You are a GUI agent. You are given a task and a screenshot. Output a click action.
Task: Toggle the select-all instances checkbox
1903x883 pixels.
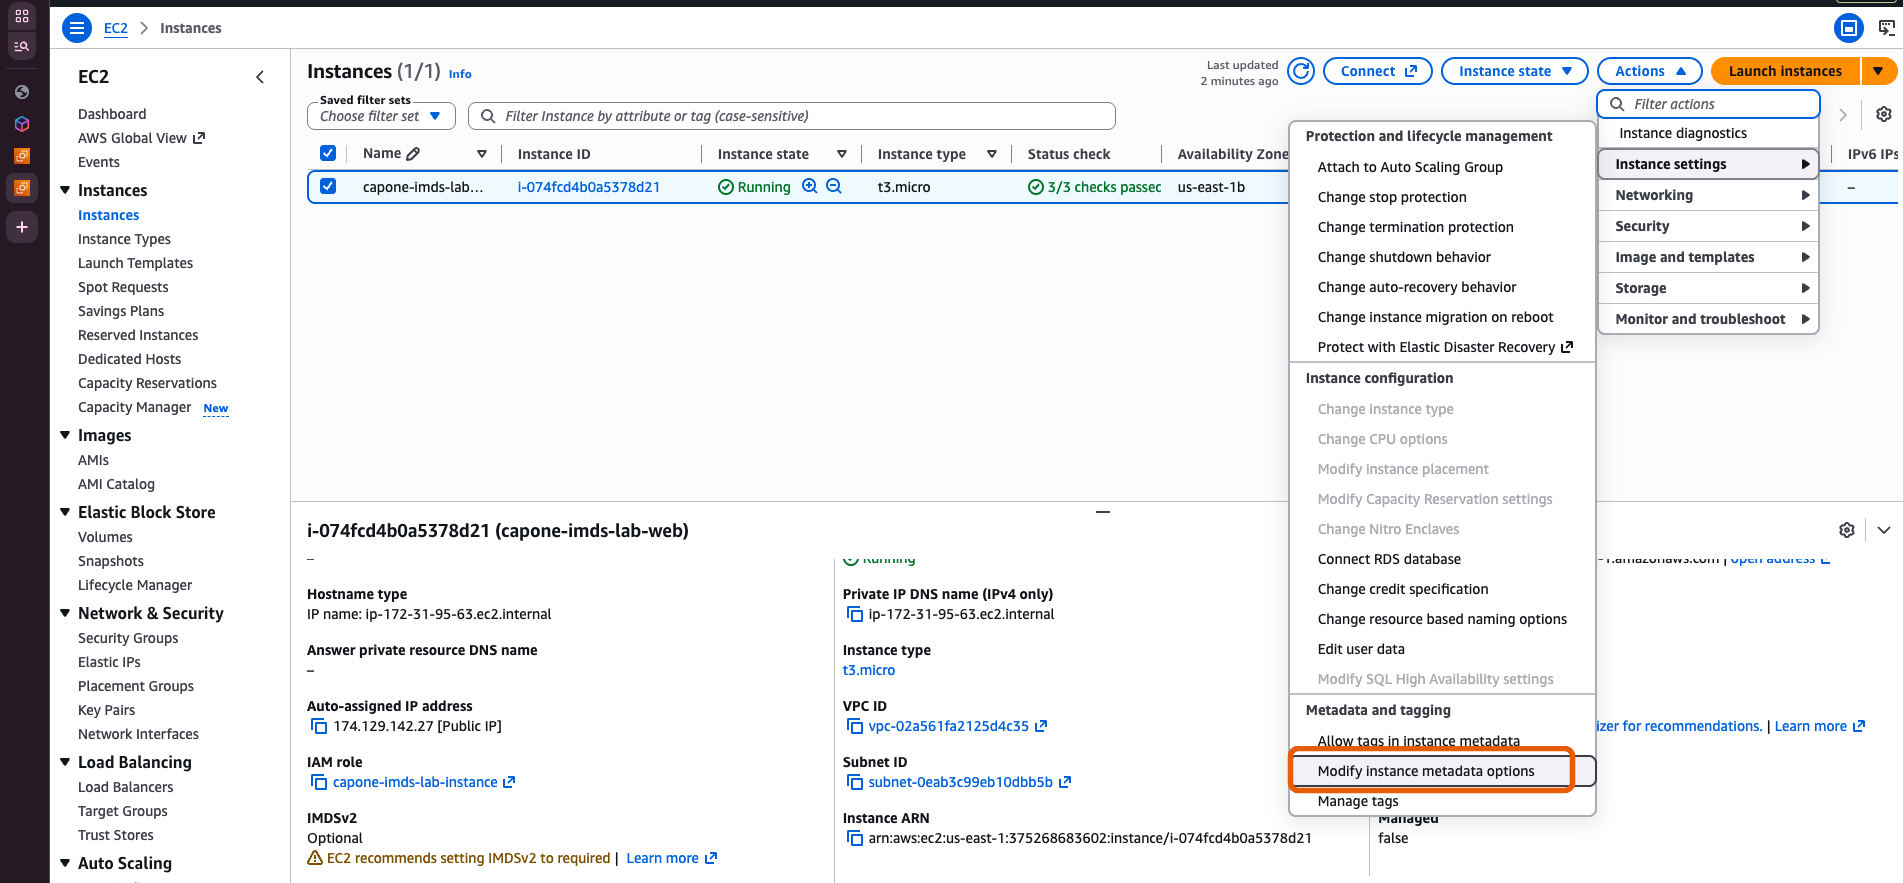click(x=327, y=153)
